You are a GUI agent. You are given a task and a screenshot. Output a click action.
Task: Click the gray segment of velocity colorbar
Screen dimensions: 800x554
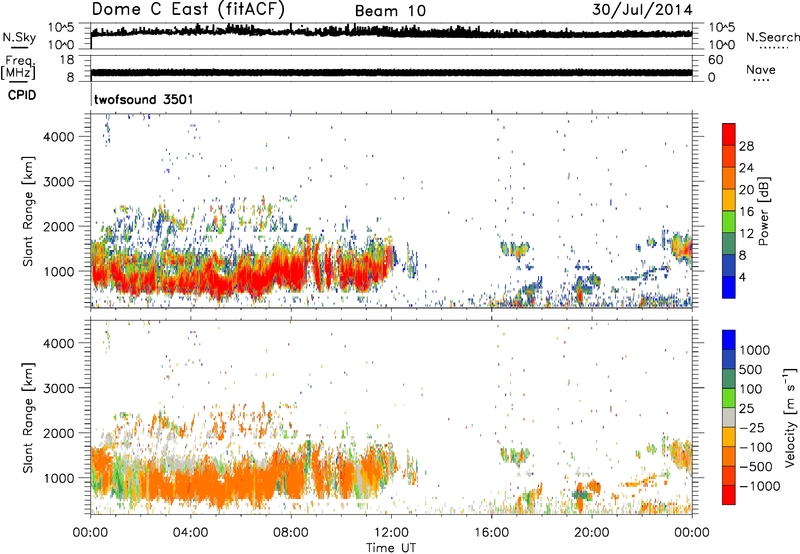click(729, 417)
